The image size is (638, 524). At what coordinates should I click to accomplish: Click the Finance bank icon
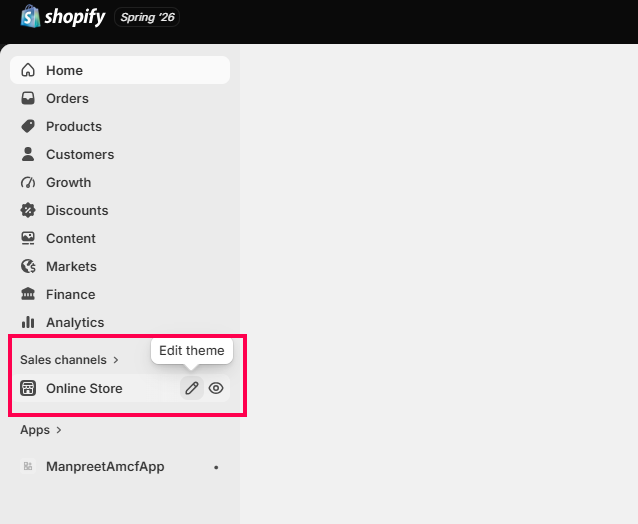(28, 294)
